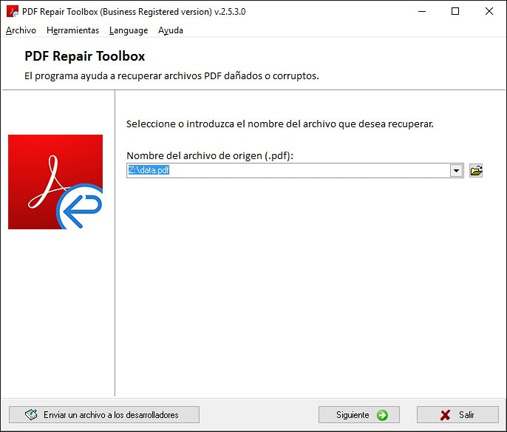Image resolution: width=507 pixels, height=432 pixels.
Task: Click Enviar un archivo a los desarrolladores
Action: pyautogui.click(x=104, y=415)
